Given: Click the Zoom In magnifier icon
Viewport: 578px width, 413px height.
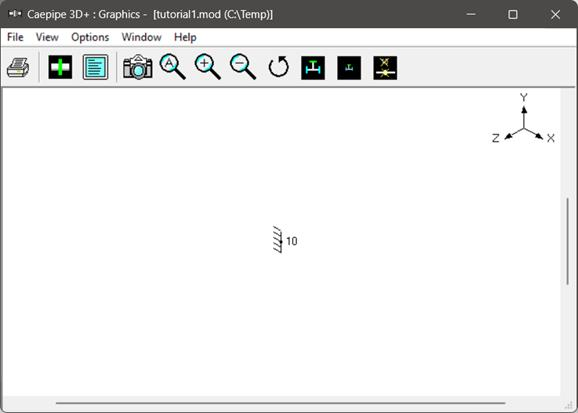Looking at the screenshot, I should (x=208, y=67).
